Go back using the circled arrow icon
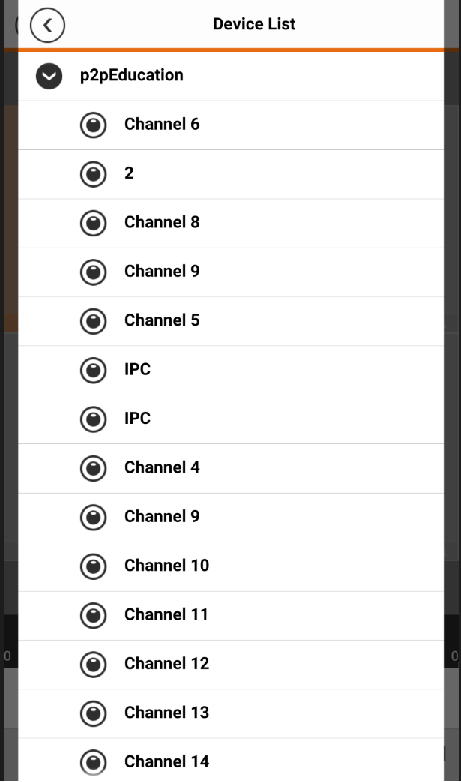The height and width of the screenshot is (782, 461). (47, 25)
